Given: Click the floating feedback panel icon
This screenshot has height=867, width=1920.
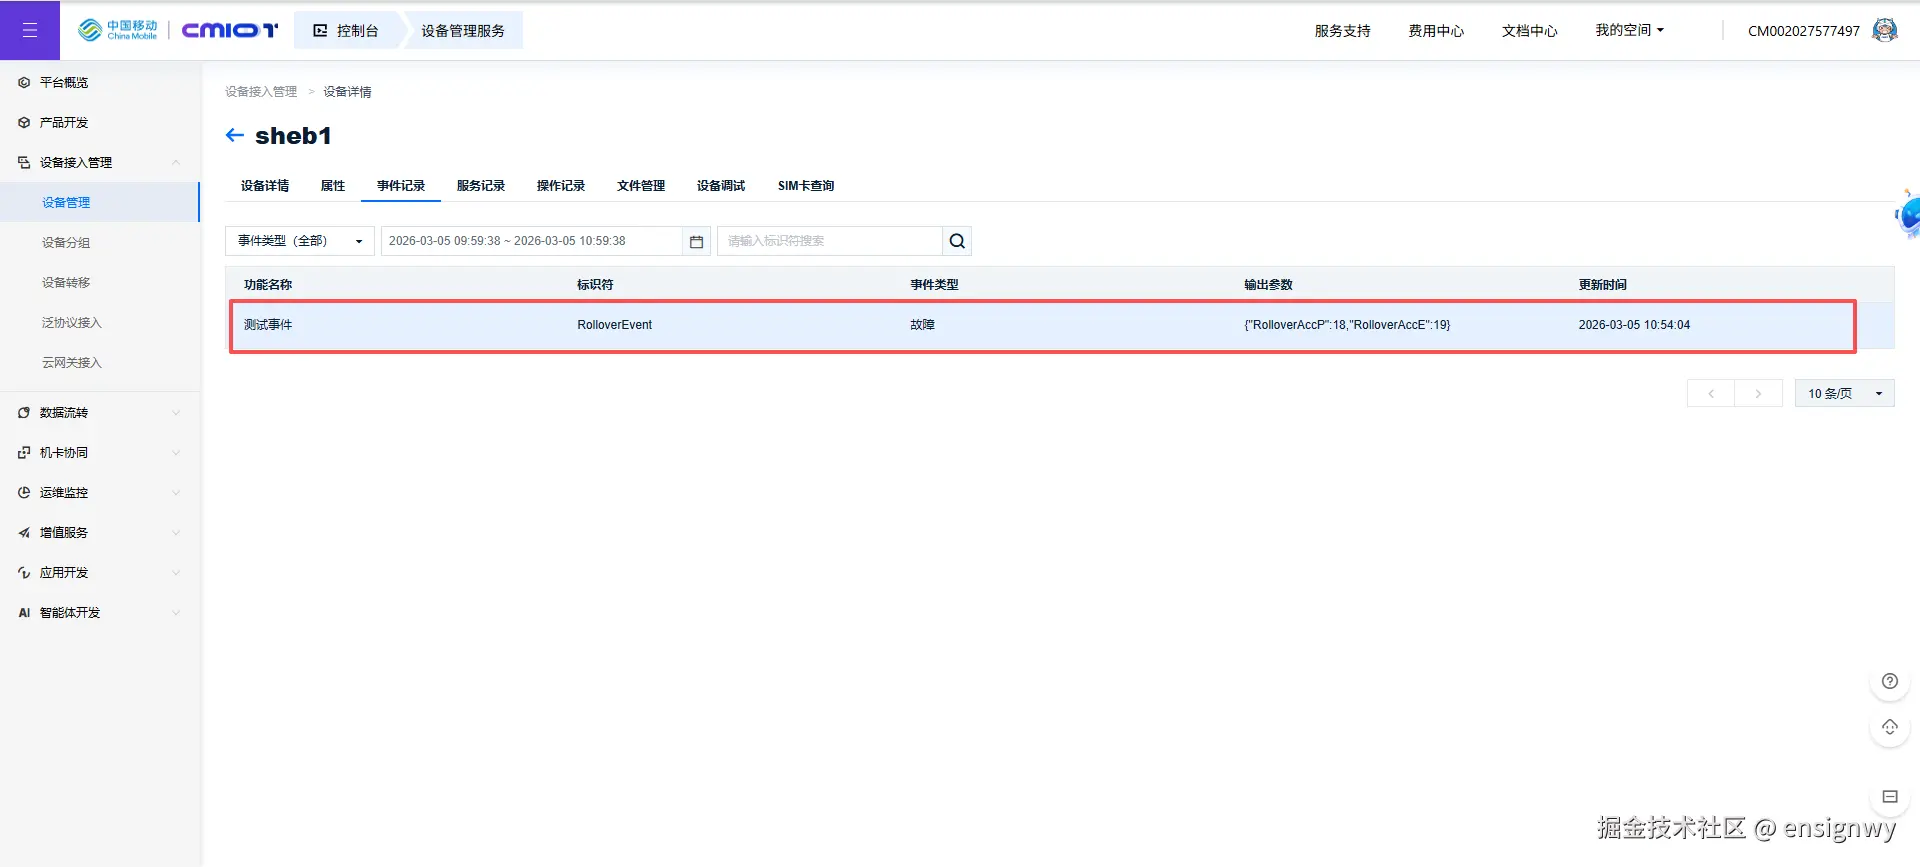Looking at the screenshot, I should [1889, 796].
